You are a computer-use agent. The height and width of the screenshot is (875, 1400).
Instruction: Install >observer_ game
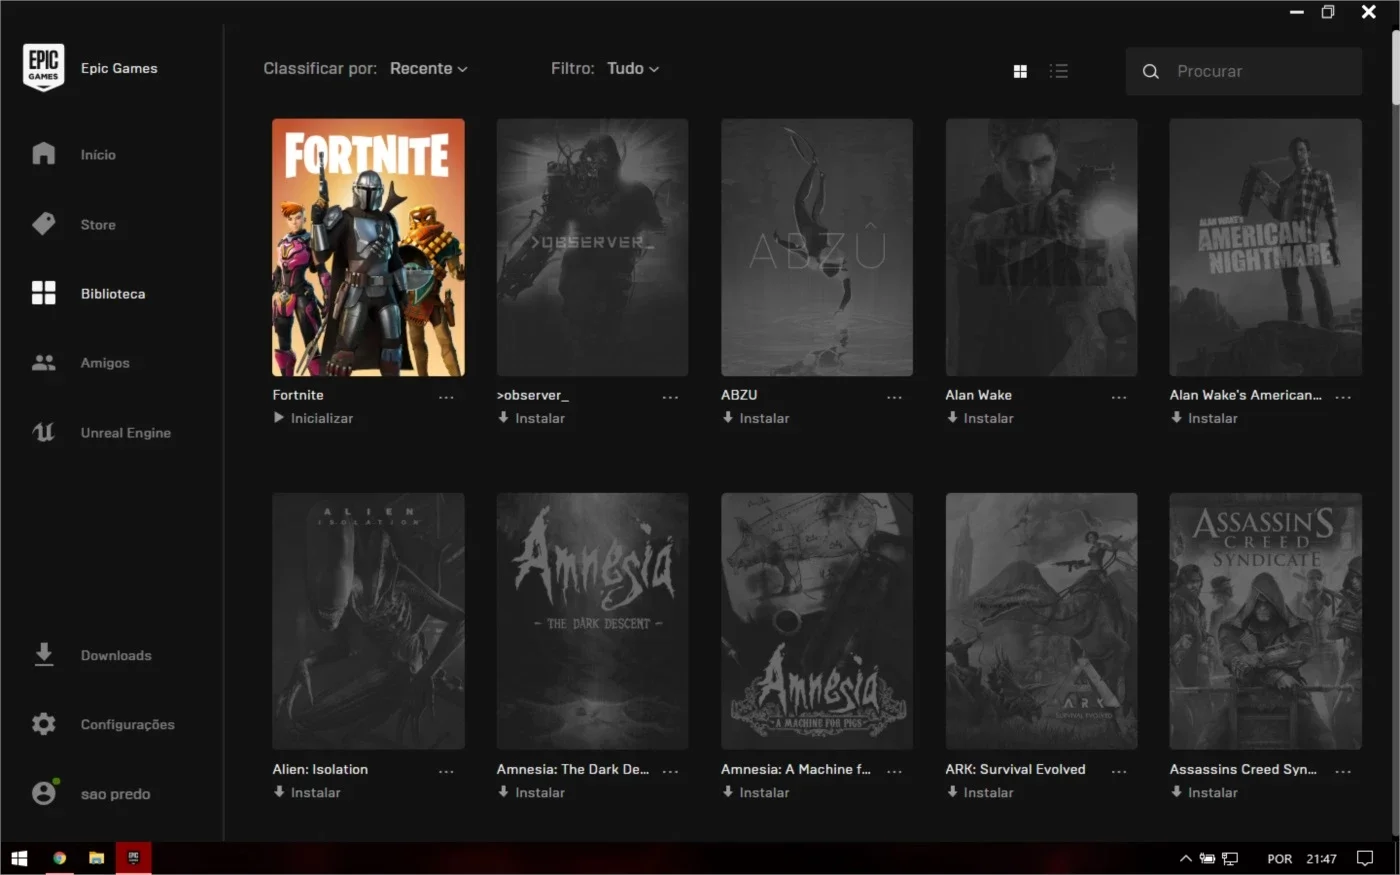coord(531,418)
